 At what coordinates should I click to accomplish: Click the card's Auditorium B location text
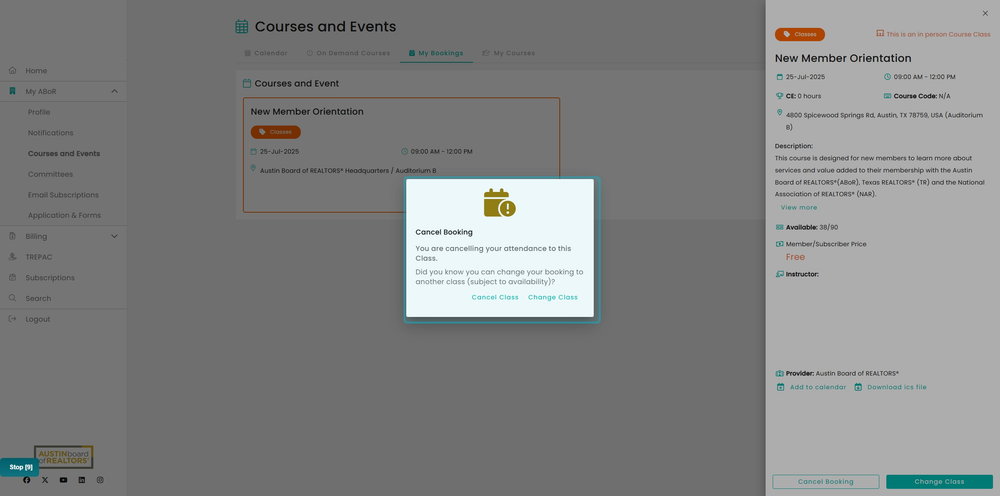coord(348,171)
